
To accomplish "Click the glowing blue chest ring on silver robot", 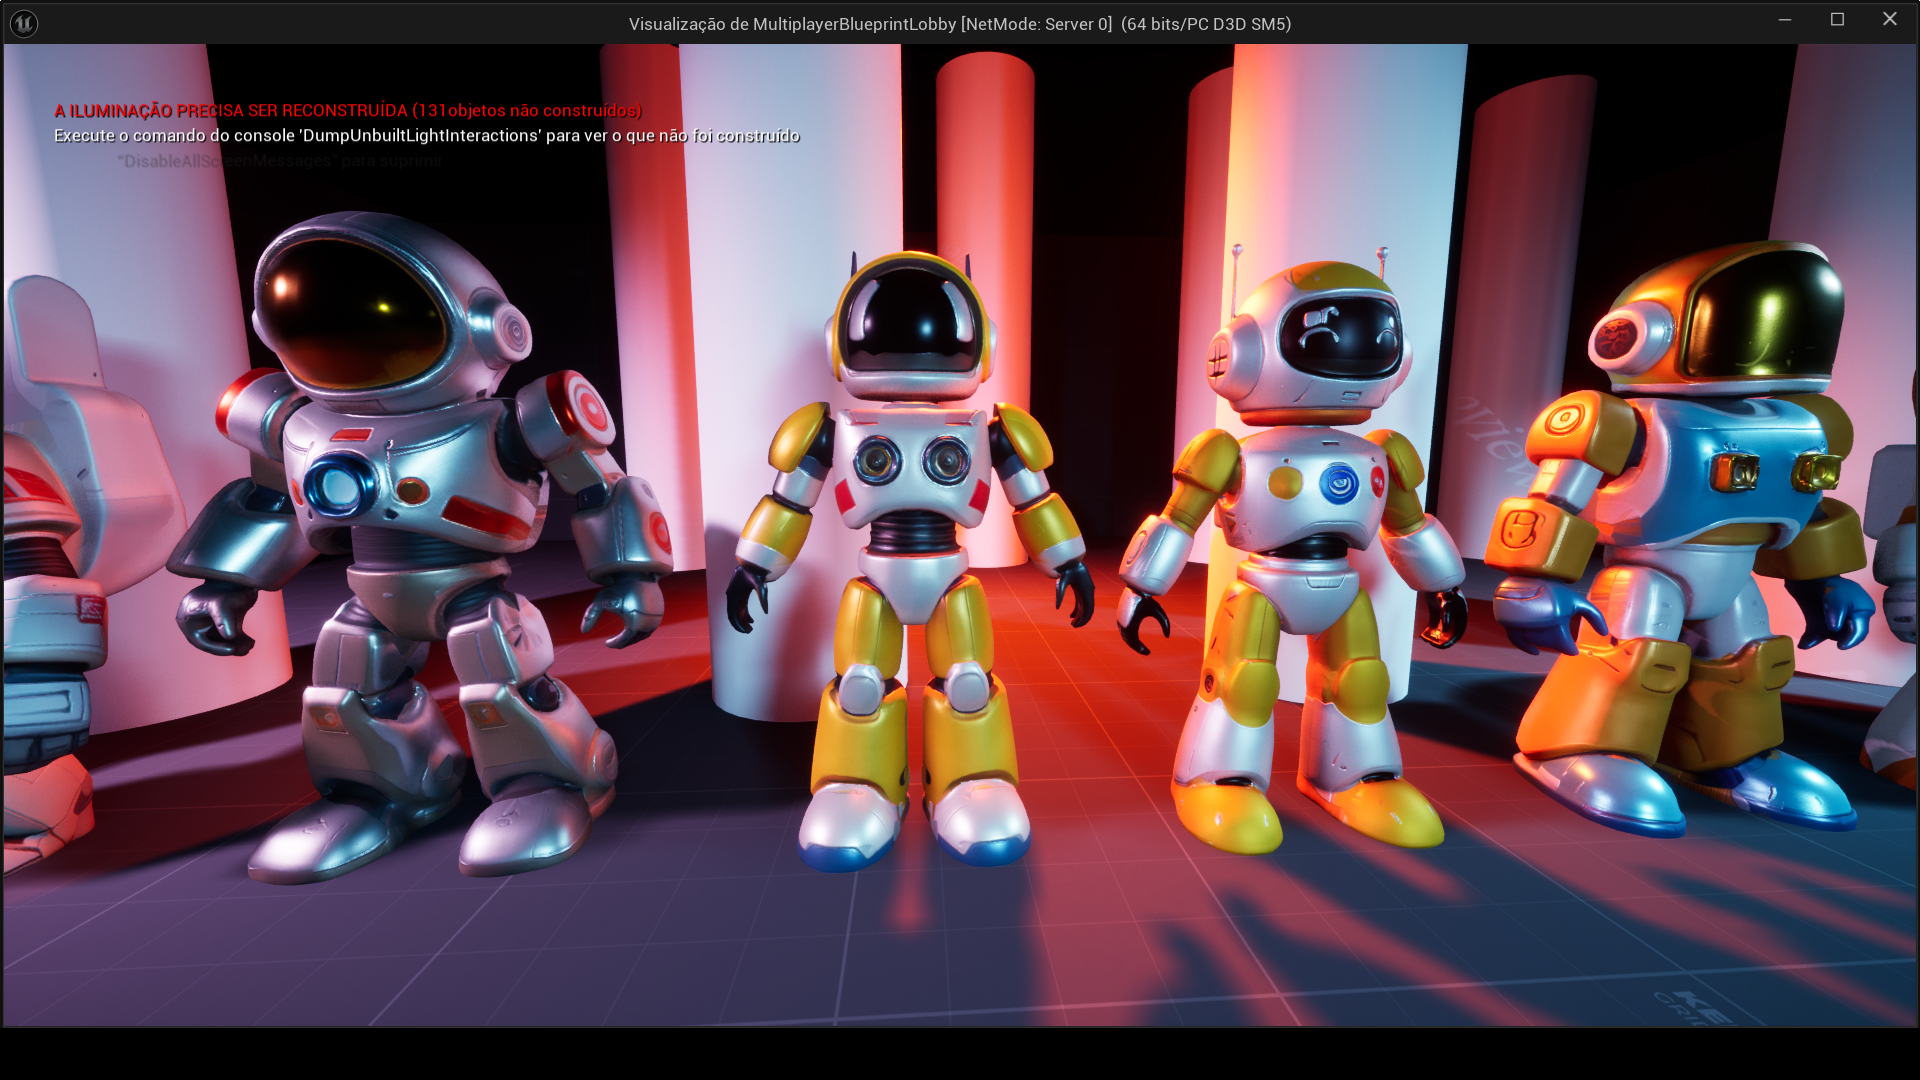I will [x=338, y=487].
